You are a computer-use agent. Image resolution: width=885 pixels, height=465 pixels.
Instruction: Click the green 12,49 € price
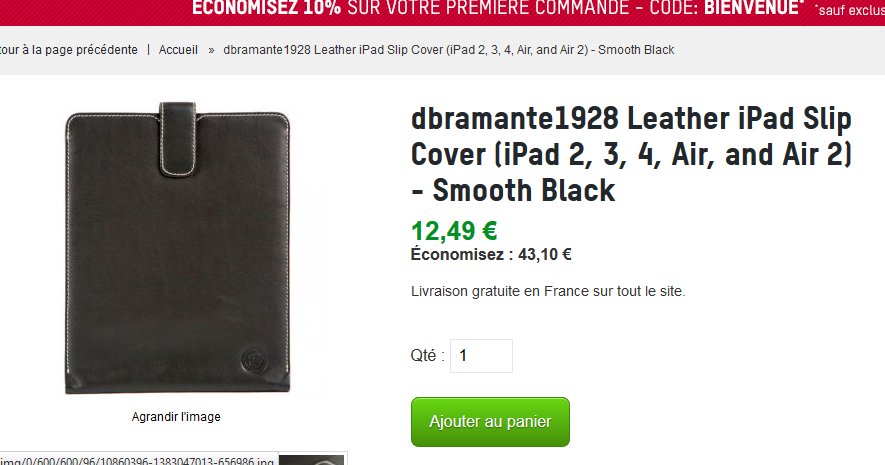click(454, 231)
